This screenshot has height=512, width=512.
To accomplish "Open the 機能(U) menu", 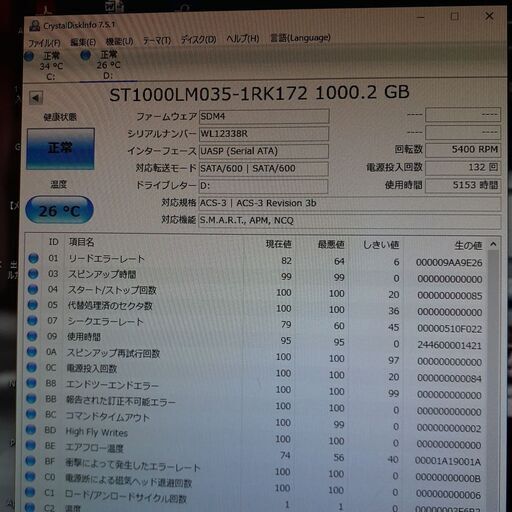I will [x=119, y=41].
